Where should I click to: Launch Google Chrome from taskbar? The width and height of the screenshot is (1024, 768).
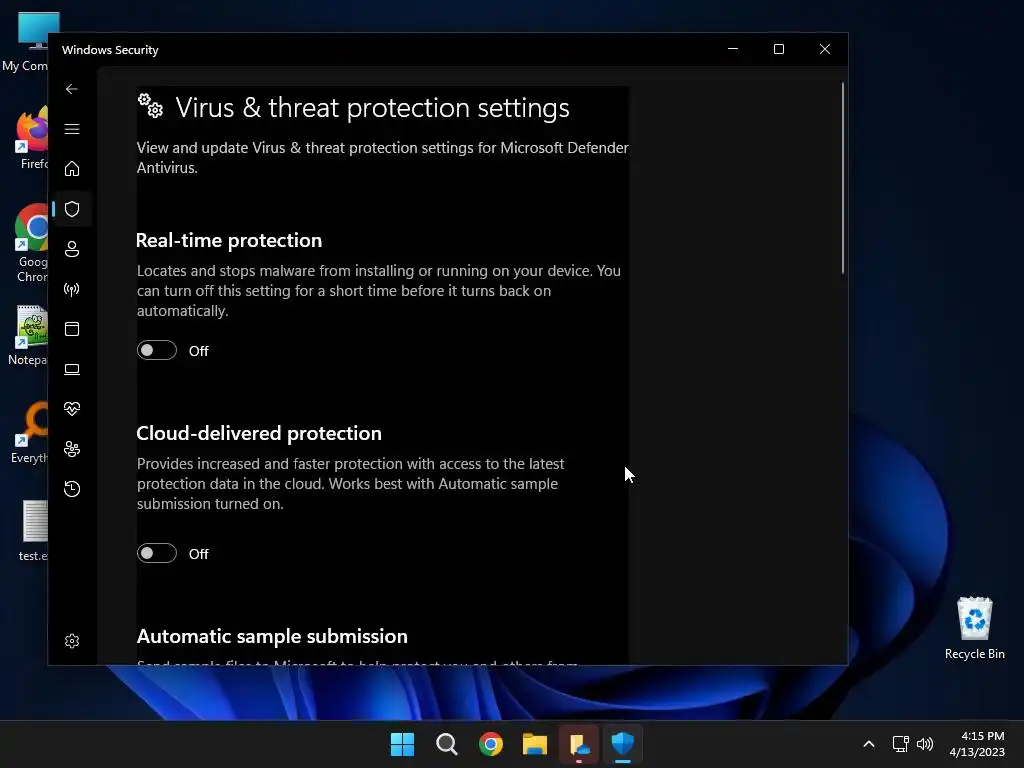click(x=491, y=744)
